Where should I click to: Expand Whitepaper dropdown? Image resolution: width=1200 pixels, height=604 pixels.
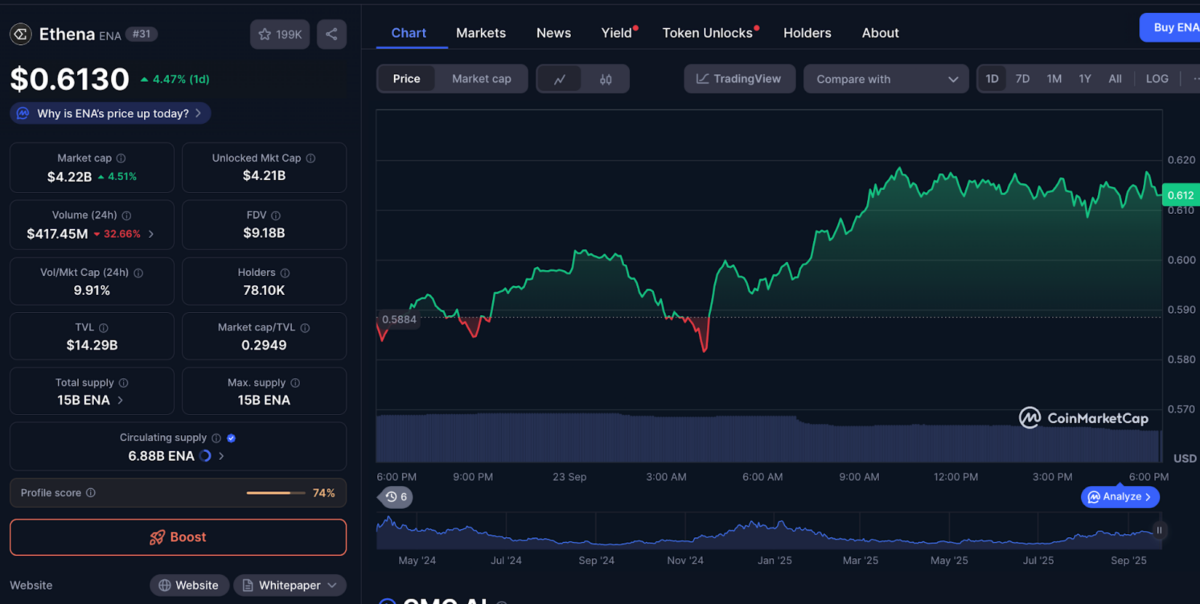(x=290, y=585)
